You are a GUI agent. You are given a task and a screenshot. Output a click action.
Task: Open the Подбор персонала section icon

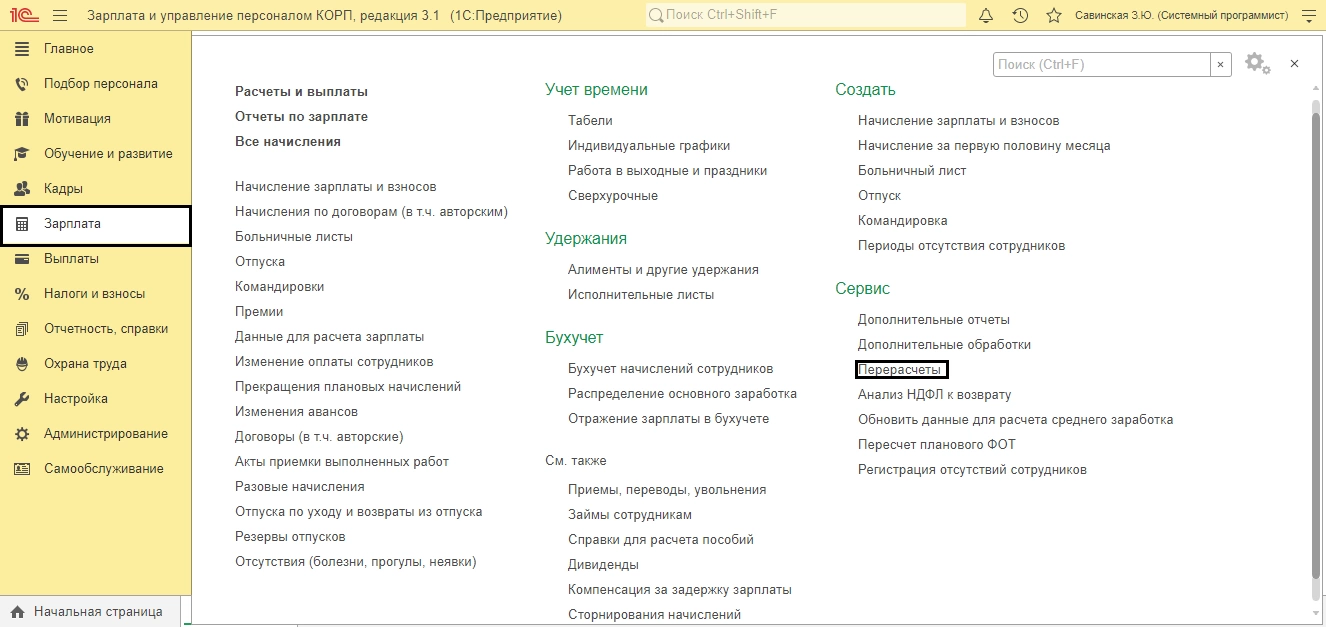coord(22,84)
